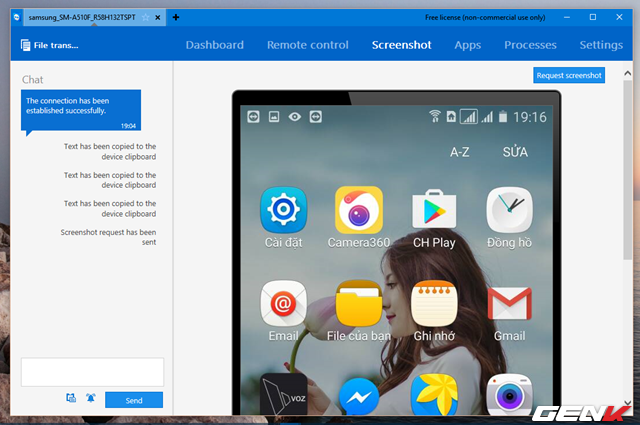Add a new session tab with plus
The image size is (640, 425).
click(176, 17)
